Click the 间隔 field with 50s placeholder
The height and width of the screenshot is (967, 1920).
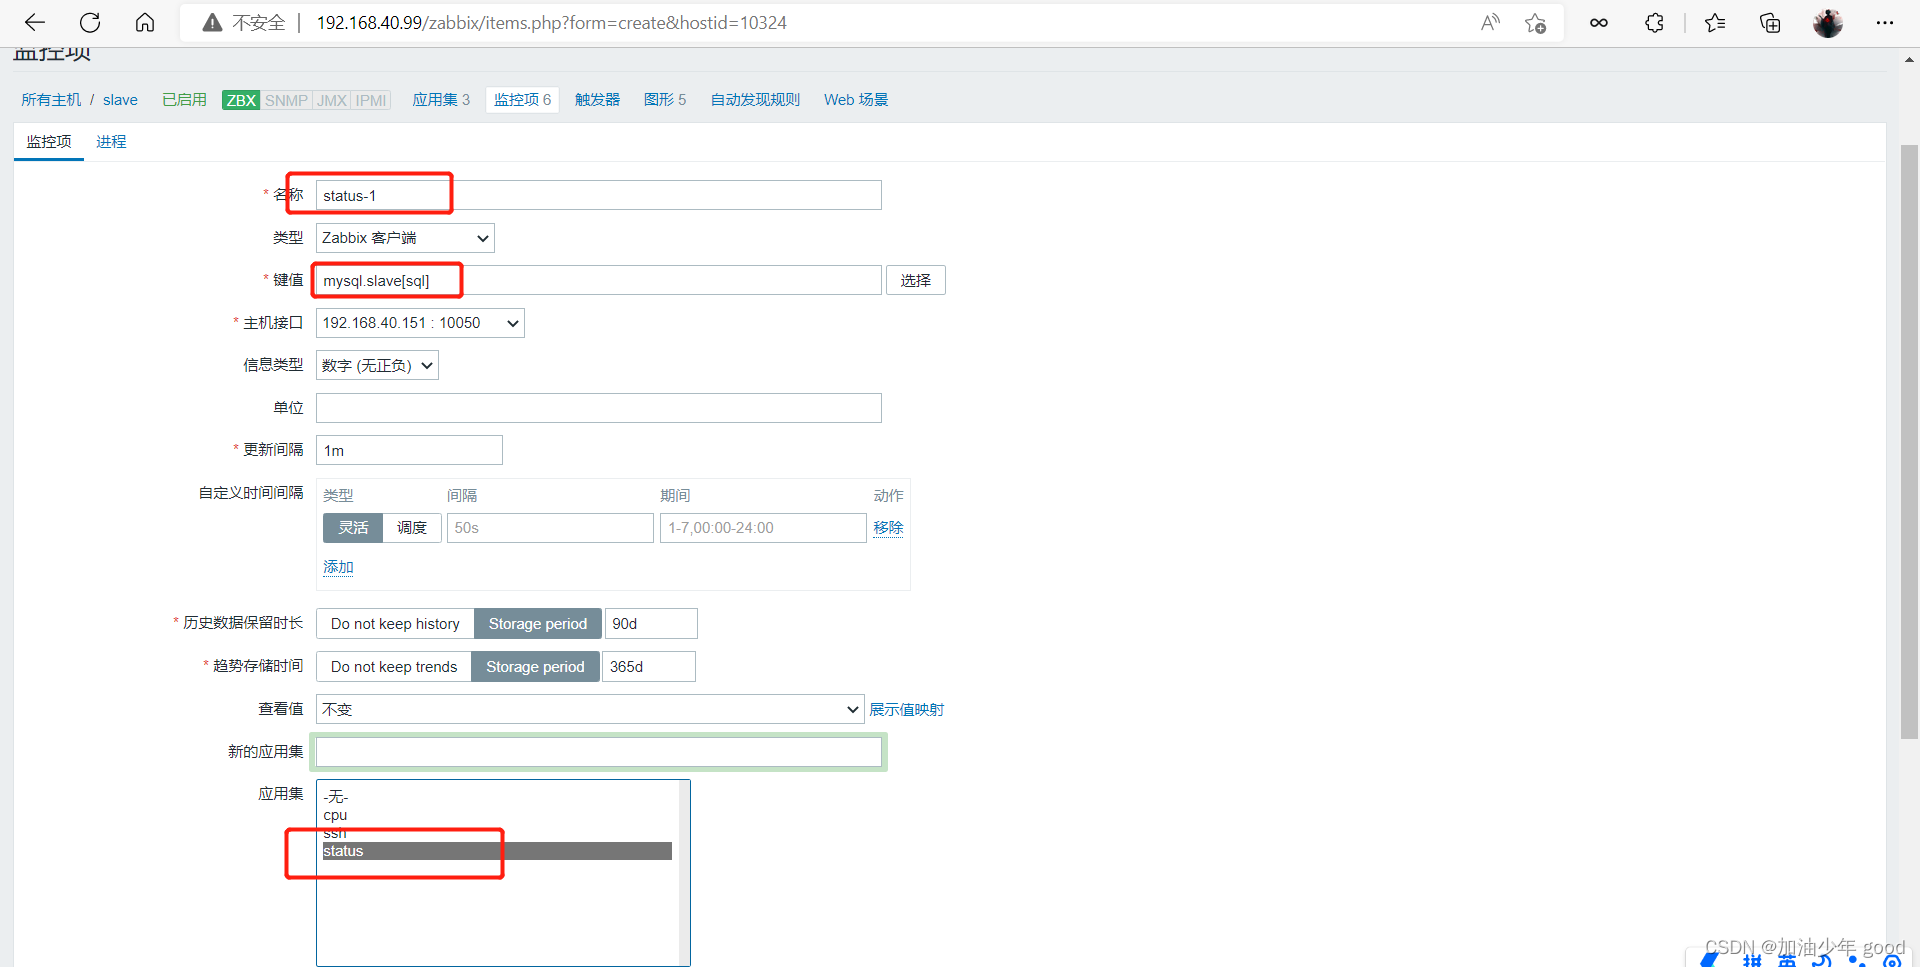pyautogui.click(x=550, y=527)
